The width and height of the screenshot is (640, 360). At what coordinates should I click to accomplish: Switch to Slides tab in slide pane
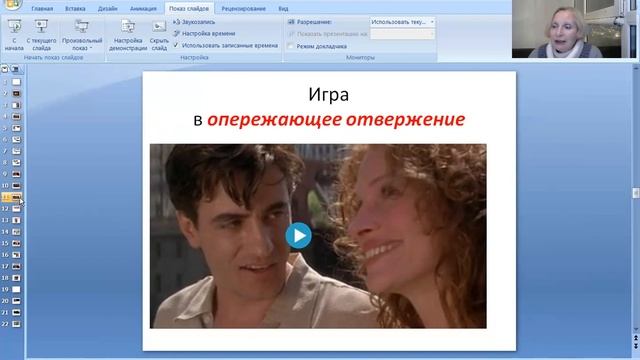point(5,69)
